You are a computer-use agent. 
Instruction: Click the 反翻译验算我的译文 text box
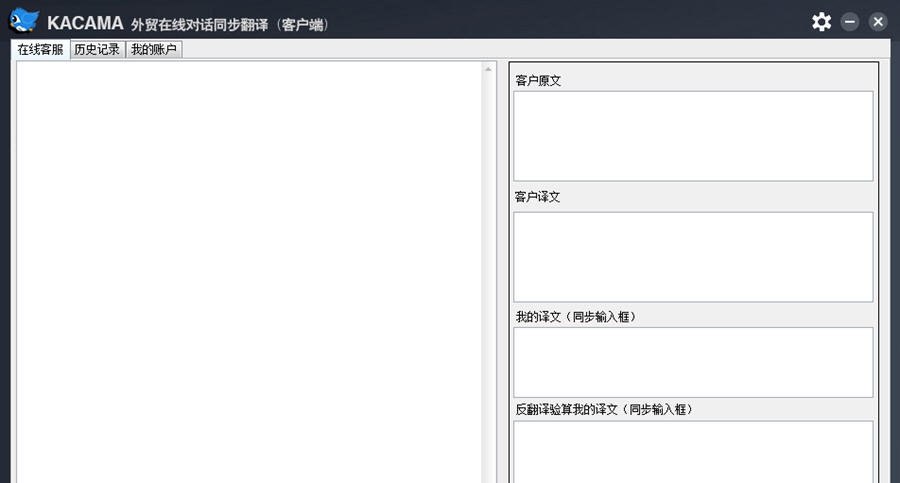point(693,452)
